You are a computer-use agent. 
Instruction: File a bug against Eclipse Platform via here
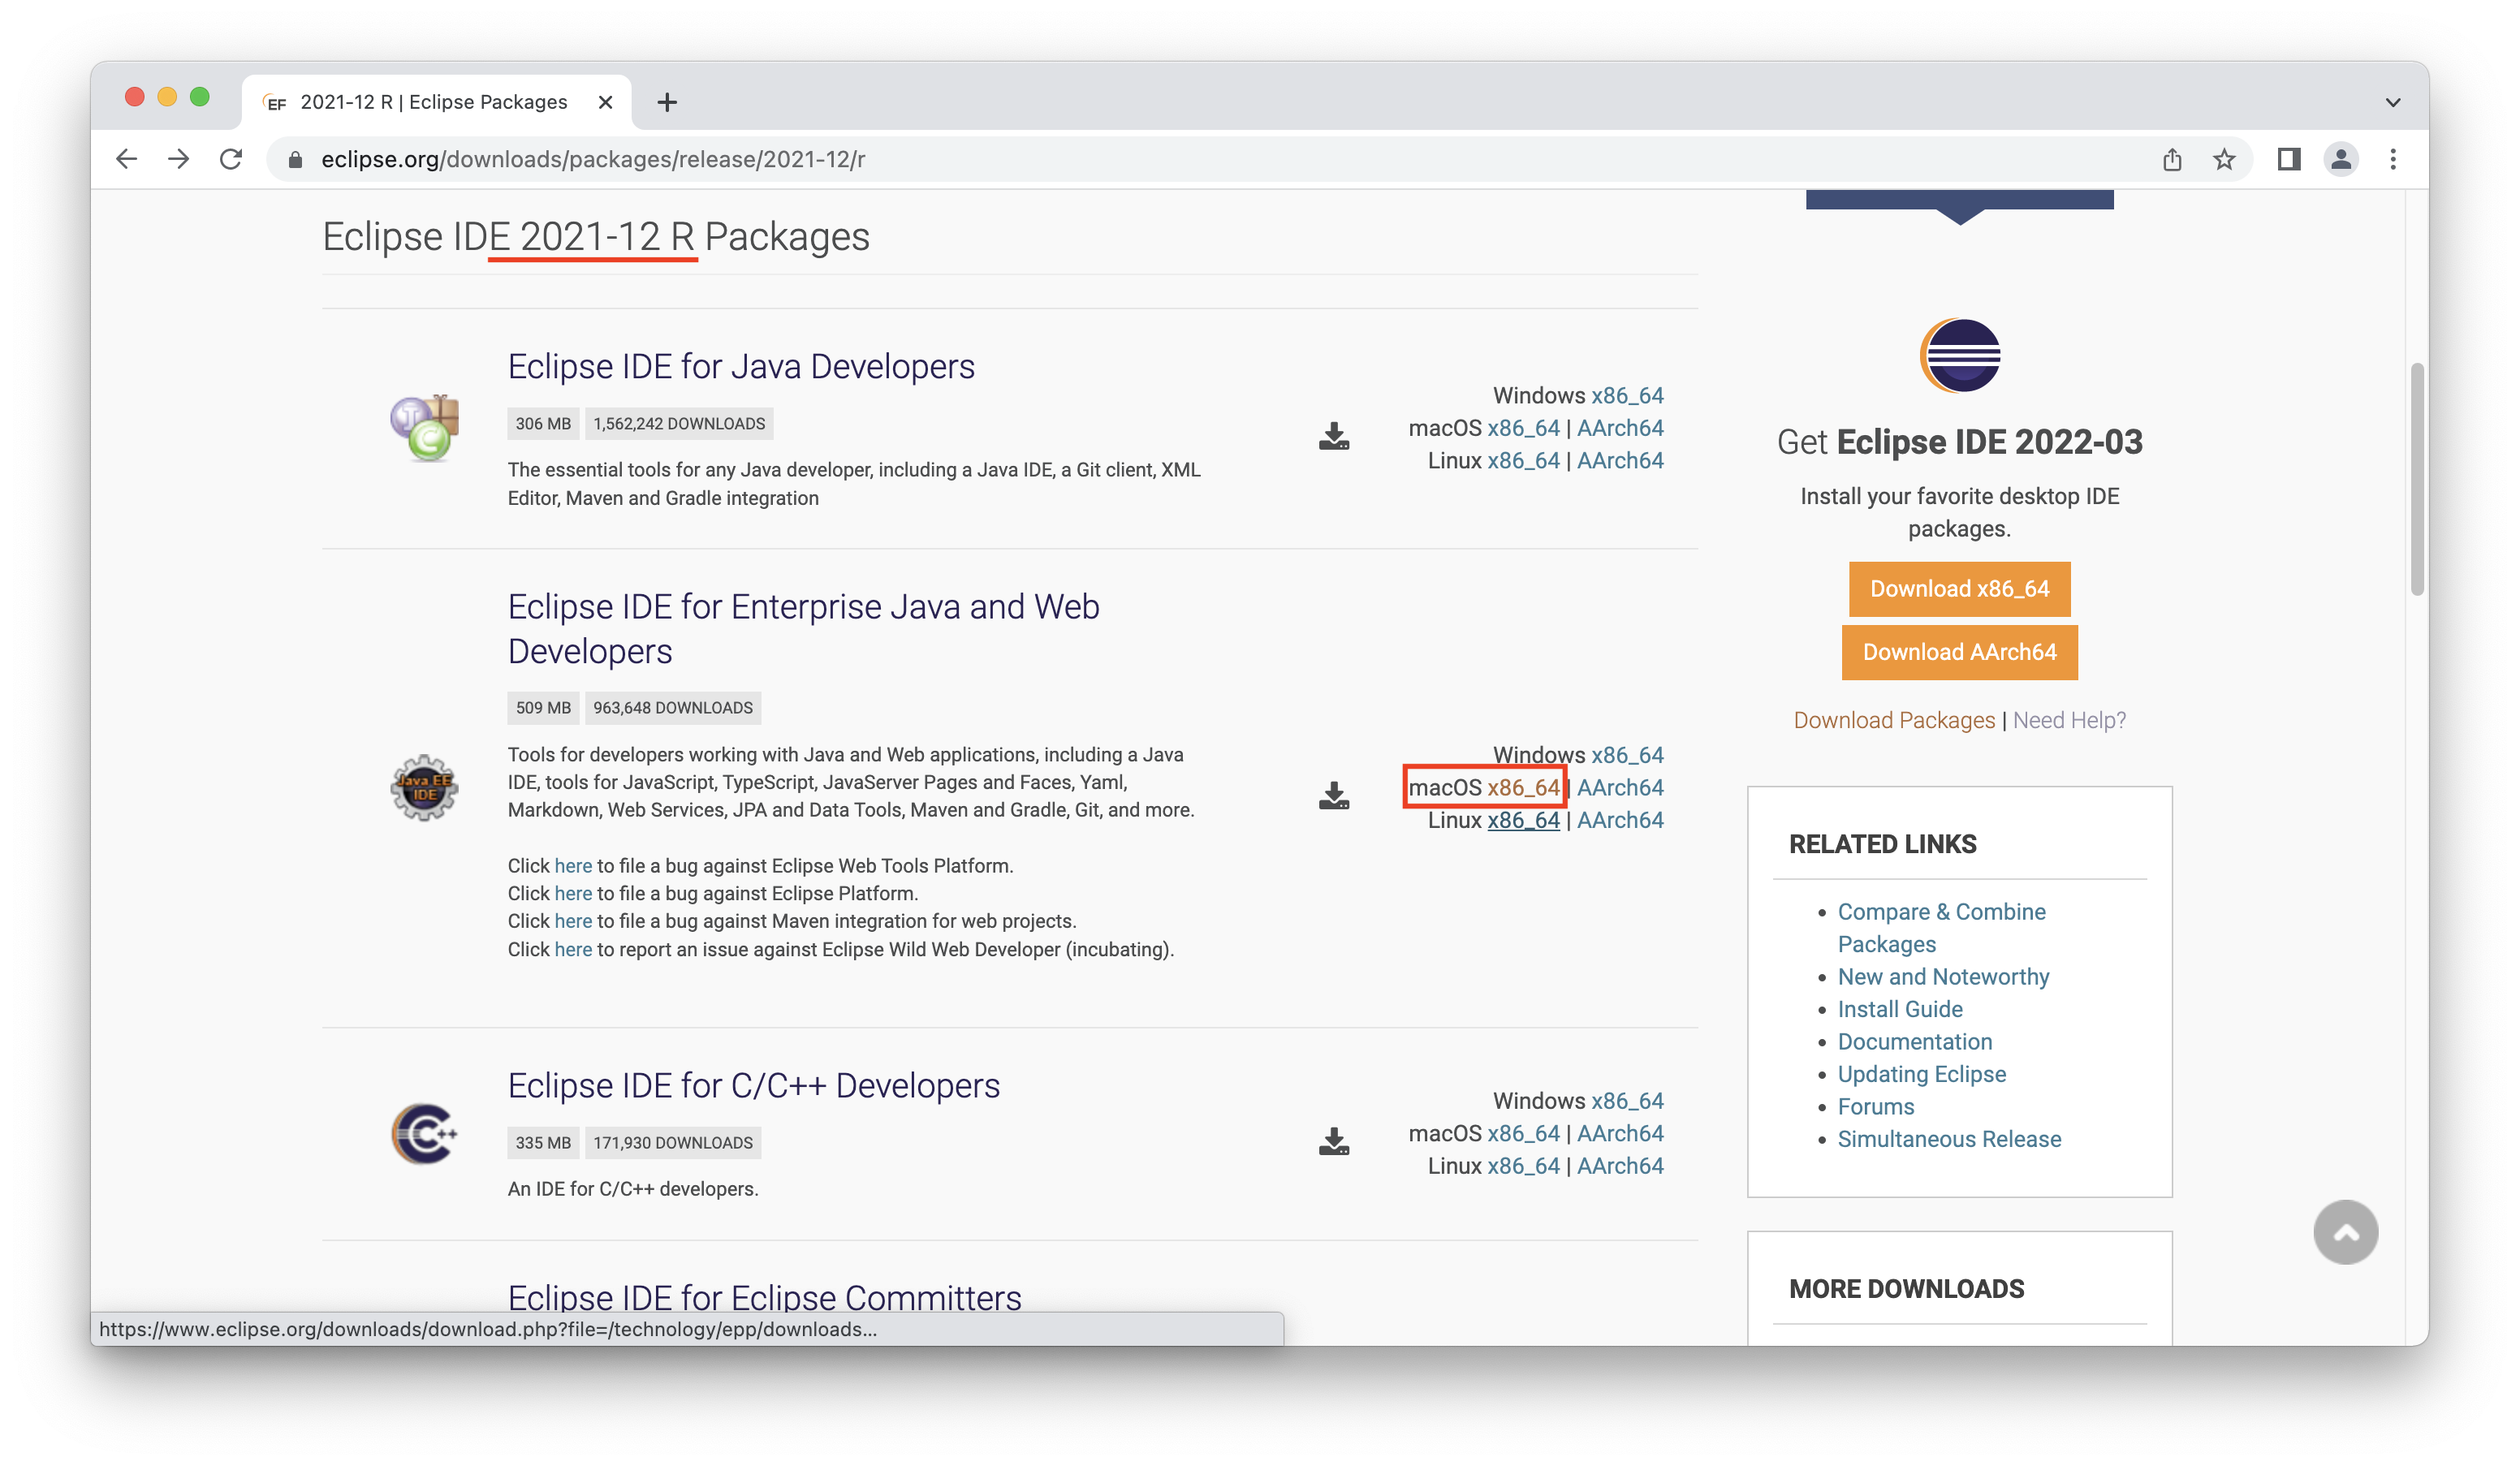[573, 893]
